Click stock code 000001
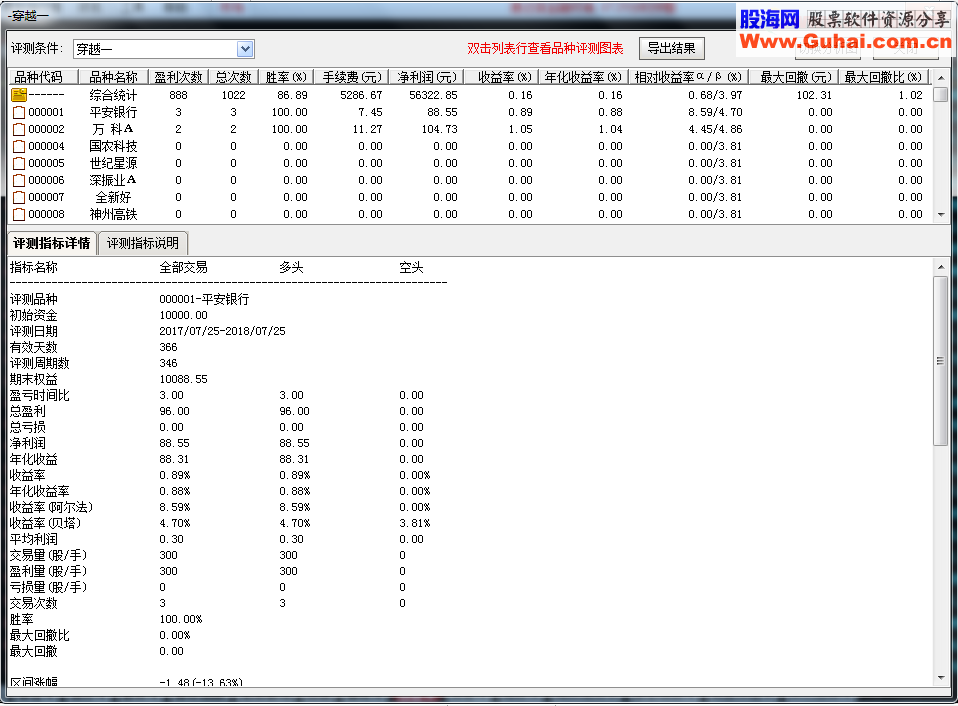 46,112
